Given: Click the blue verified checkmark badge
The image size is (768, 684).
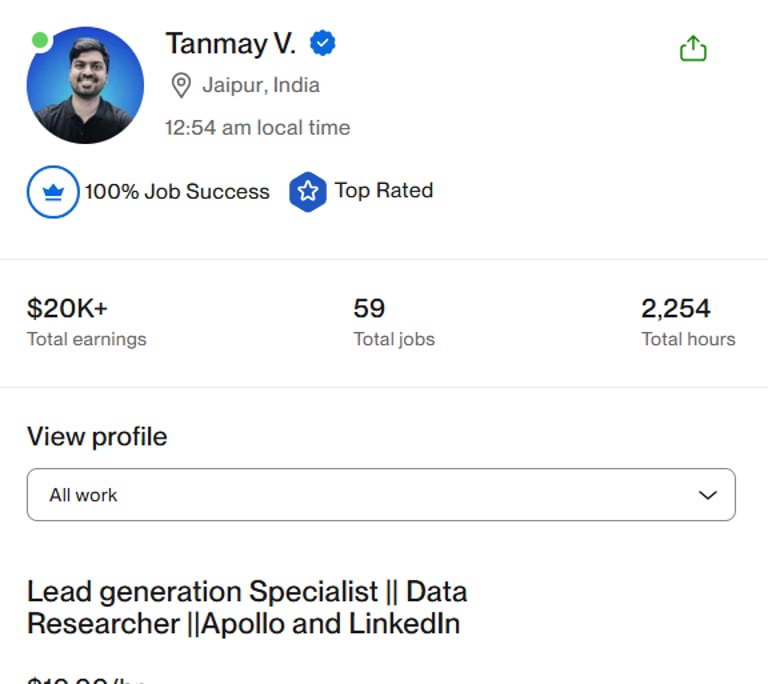Looking at the screenshot, I should (x=322, y=43).
